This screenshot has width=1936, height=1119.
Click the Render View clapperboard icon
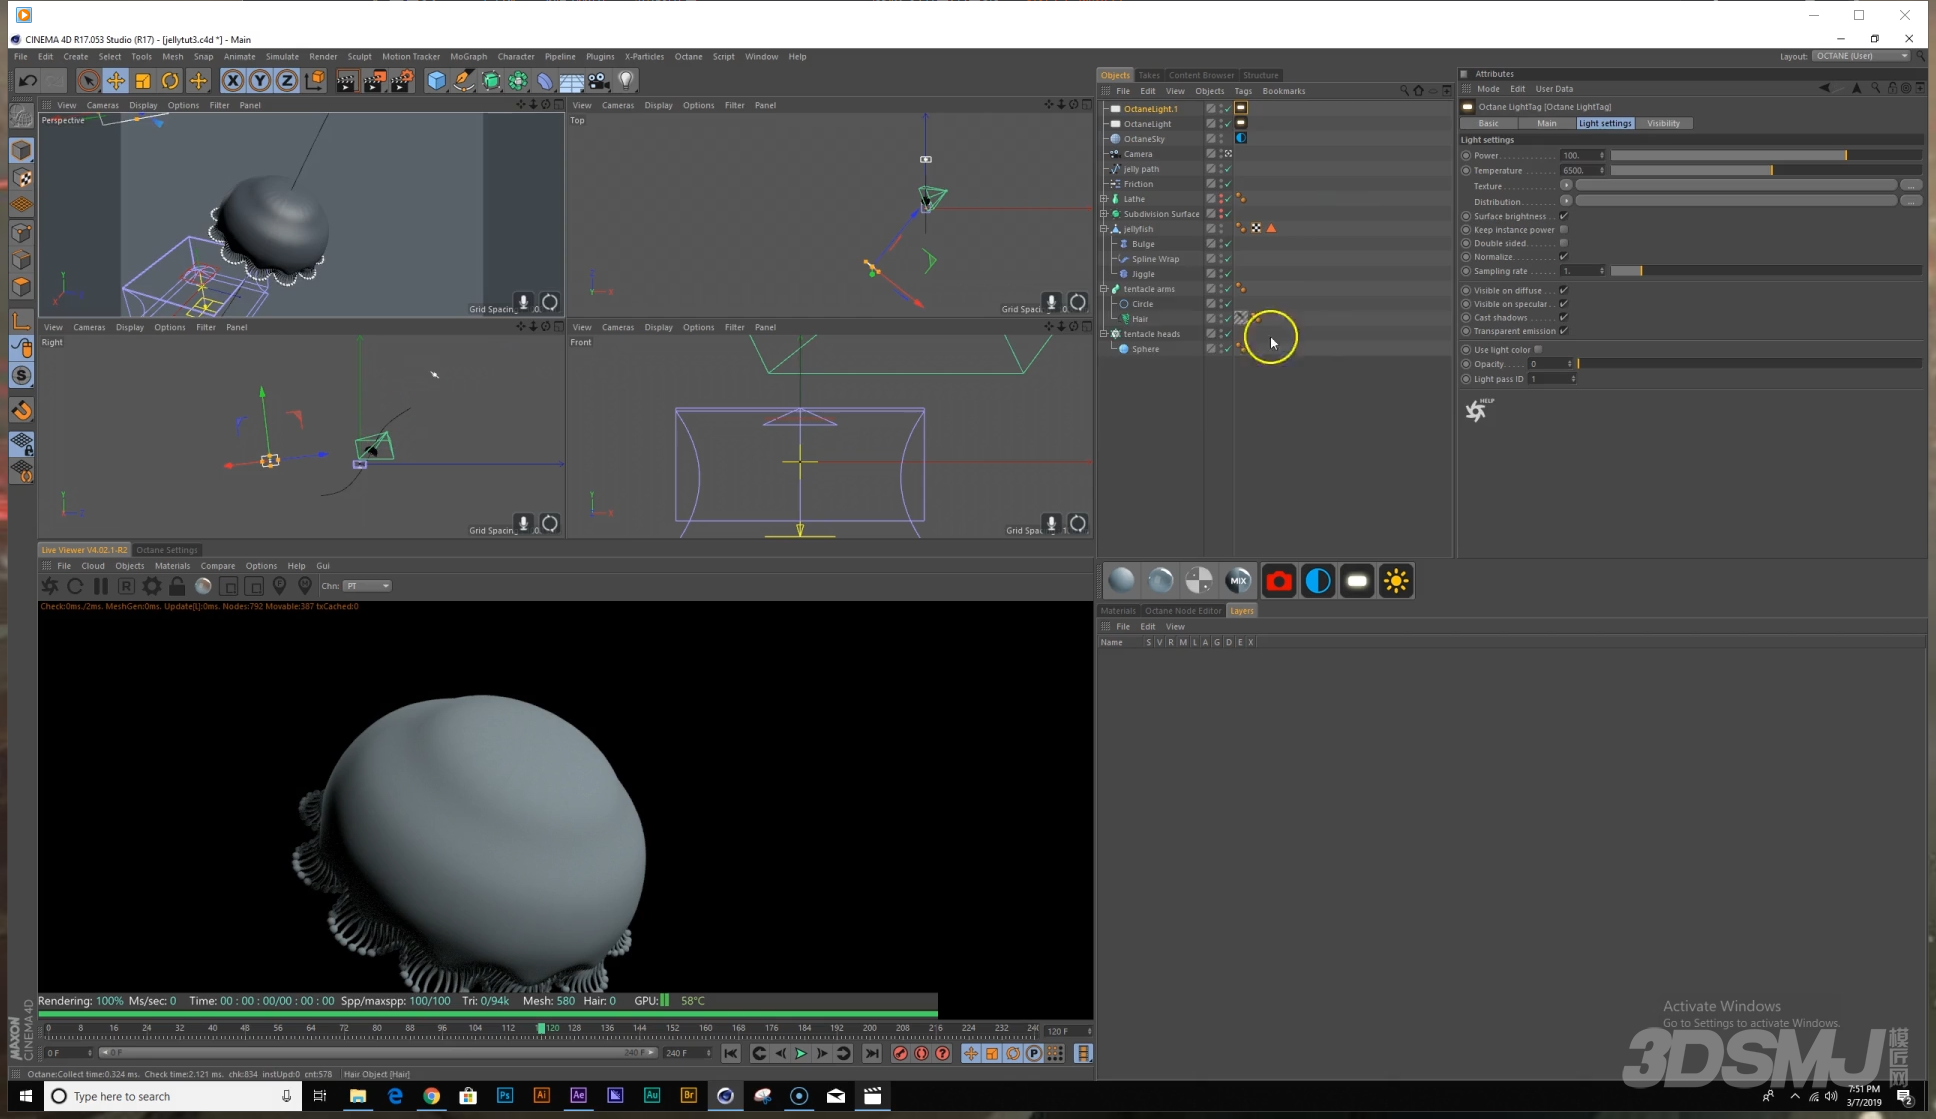[346, 81]
